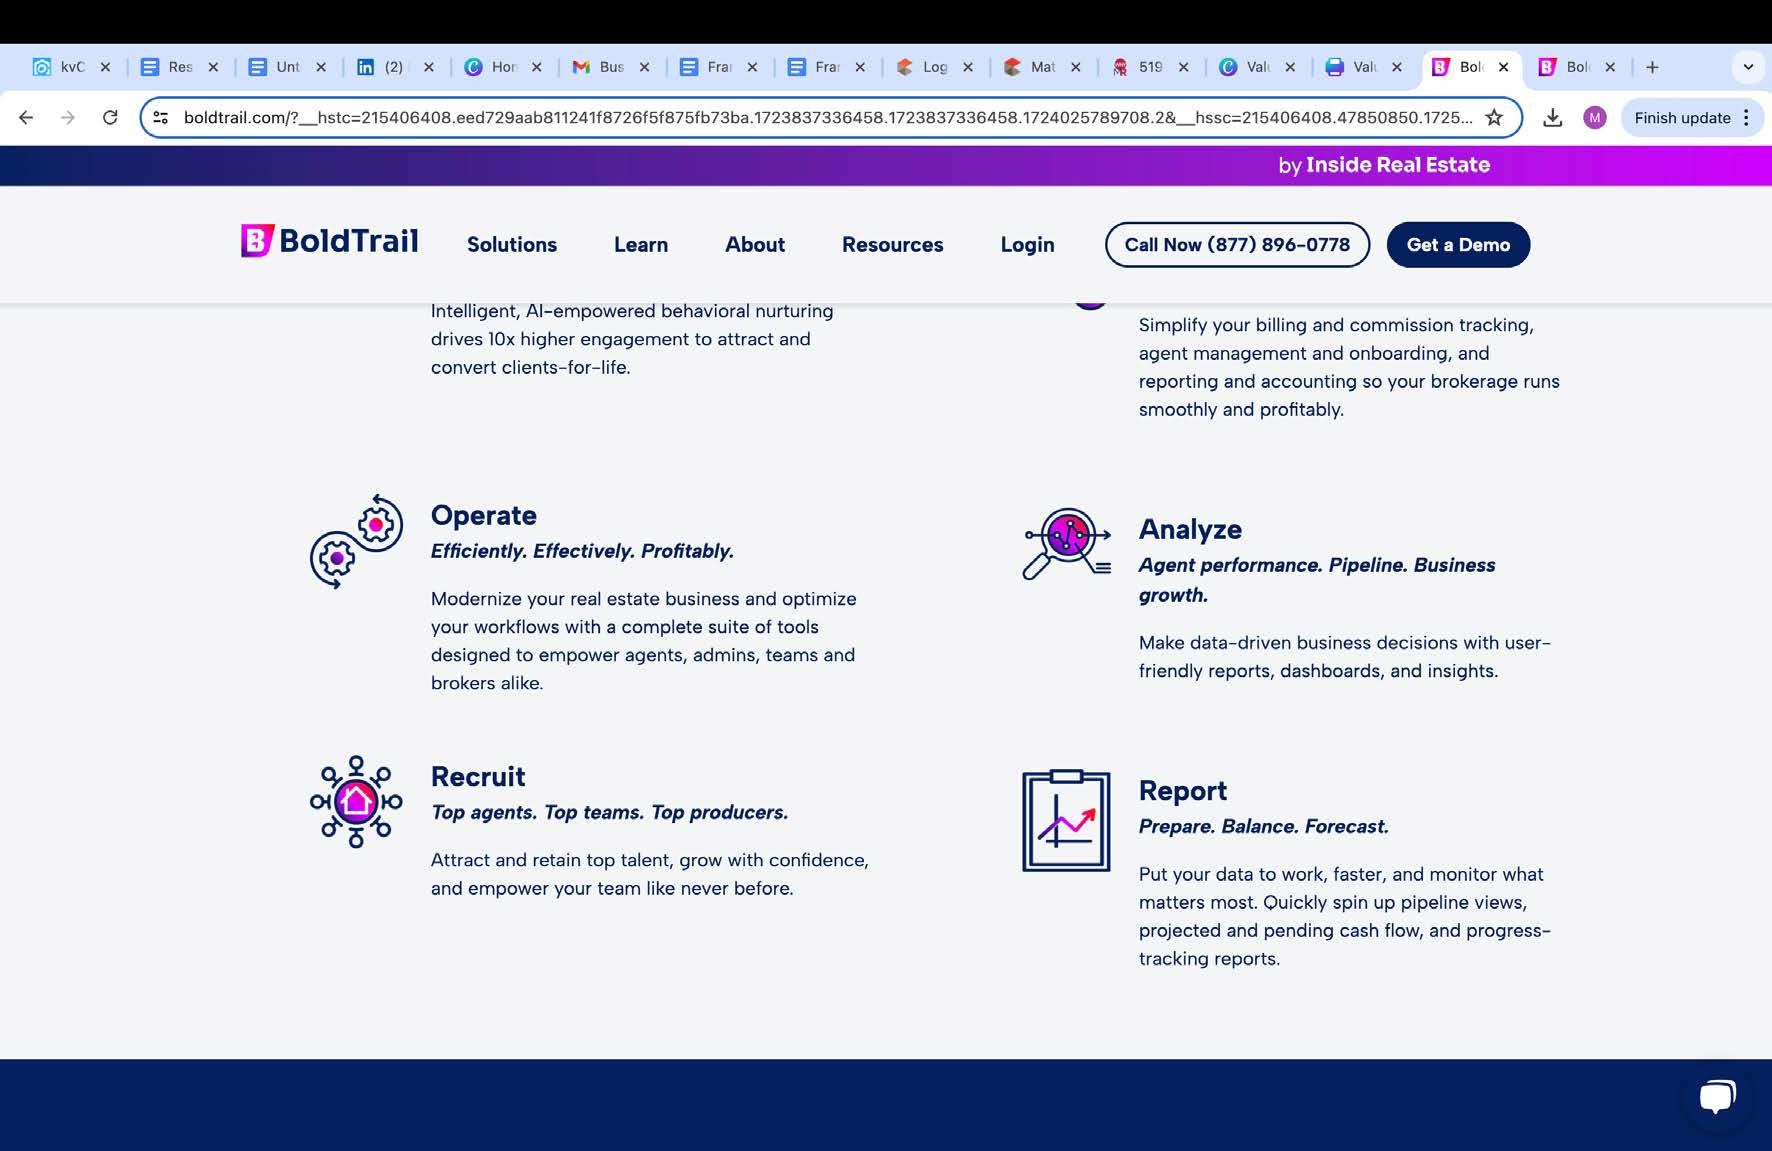Open the About navigation menu
This screenshot has height=1151, width=1772.
[x=755, y=245]
